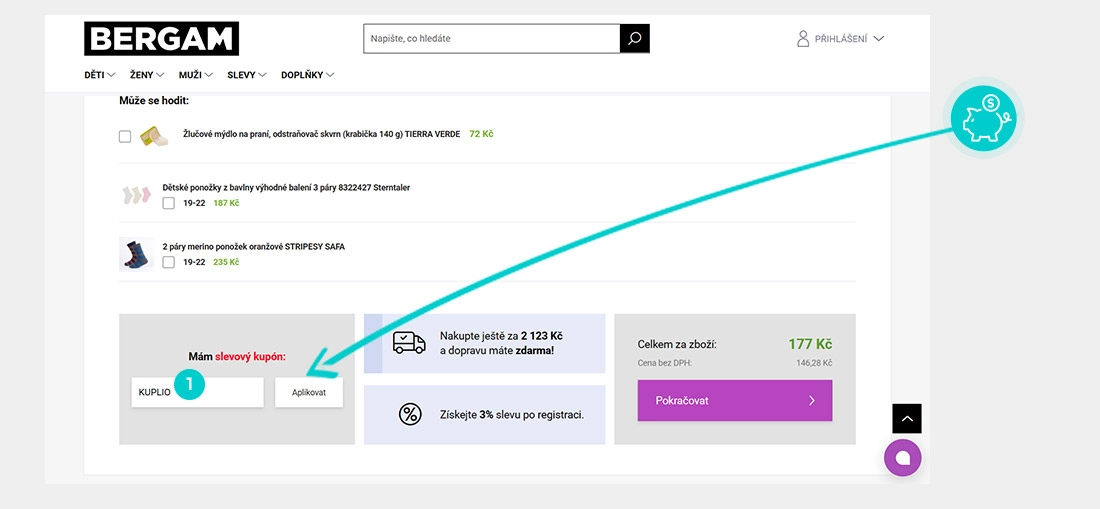The height and width of the screenshot is (509, 1100).
Task: Open the Dětské ponožky Sterntaler product link
Action: (286, 188)
